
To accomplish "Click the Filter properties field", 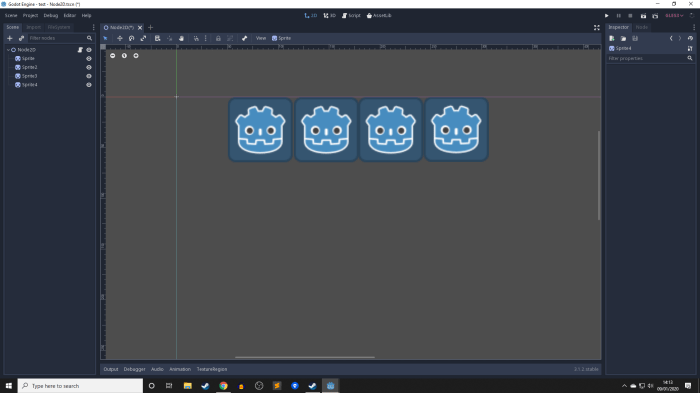I will pyautogui.click(x=650, y=59).
